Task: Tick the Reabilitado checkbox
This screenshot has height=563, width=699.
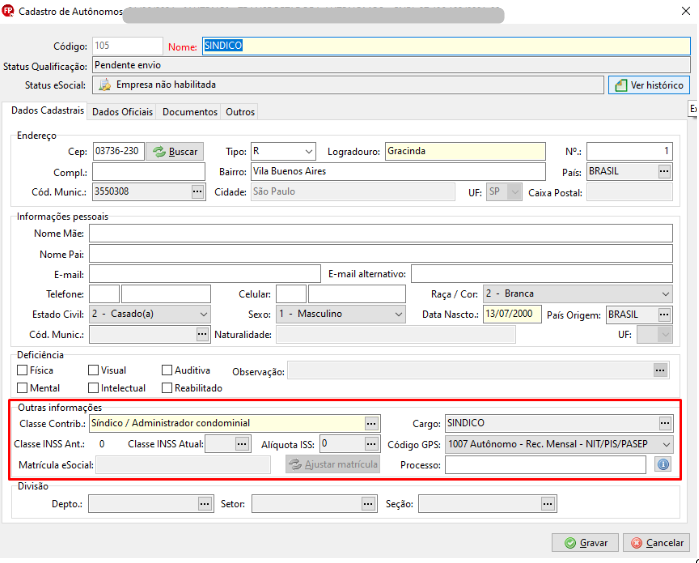Action: 167,388
